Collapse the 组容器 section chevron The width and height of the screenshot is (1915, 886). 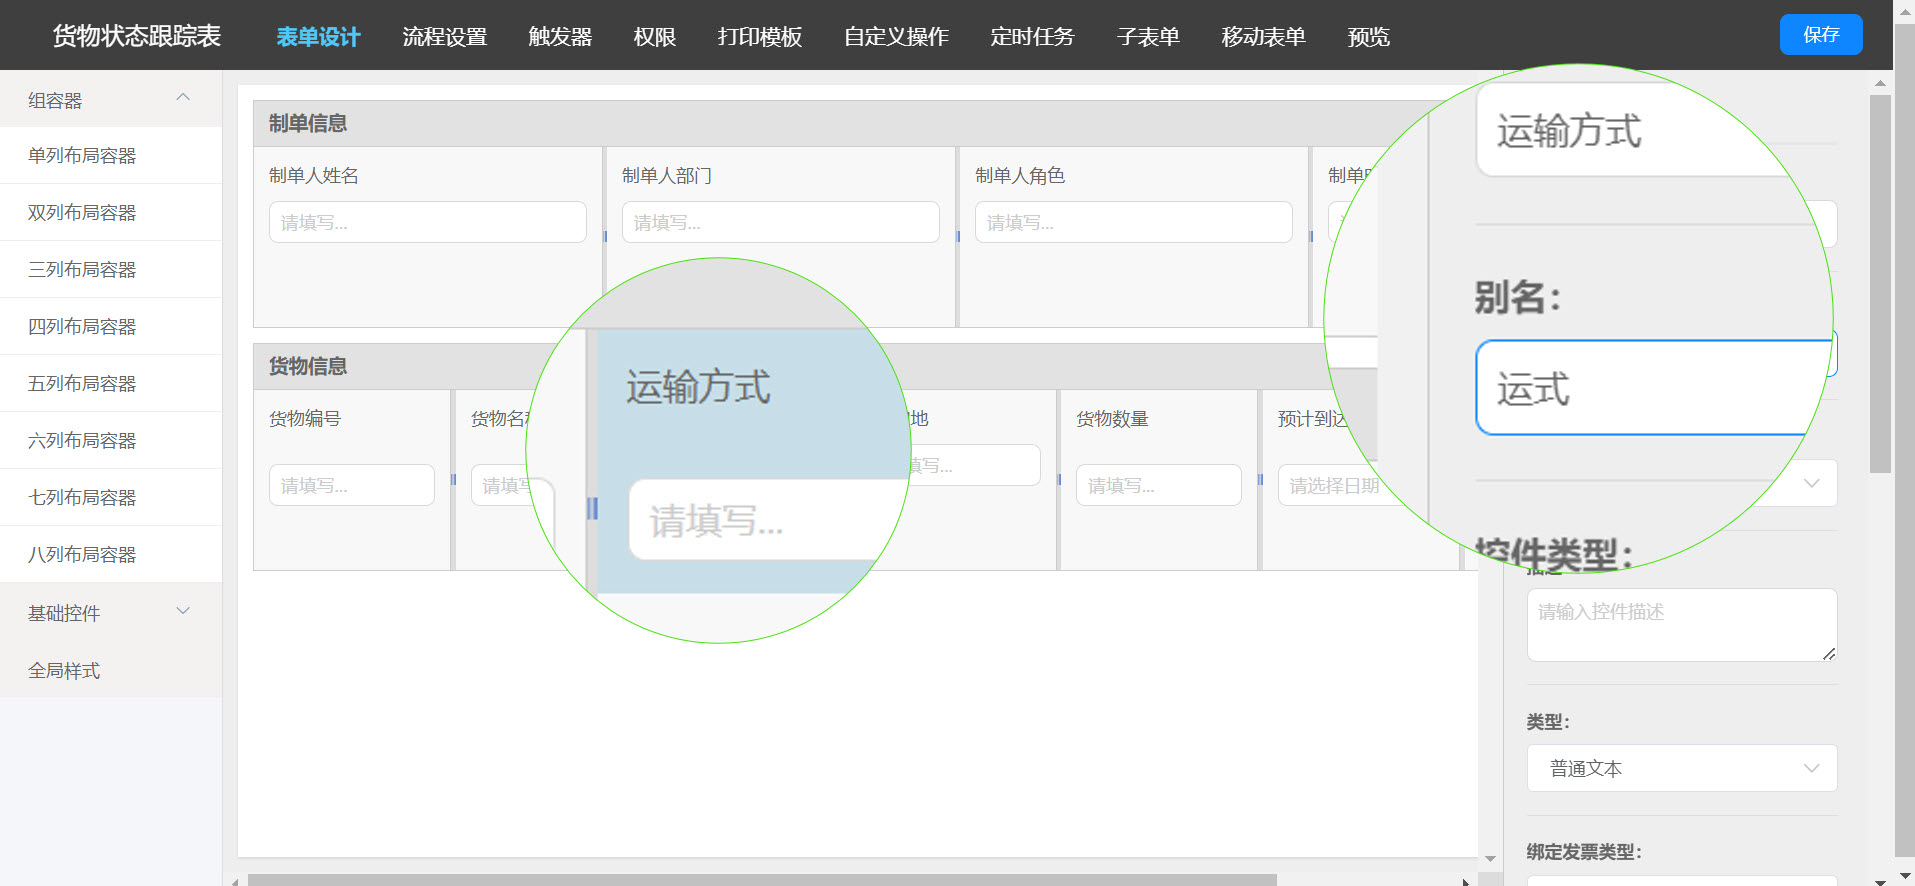click(183, 98)
